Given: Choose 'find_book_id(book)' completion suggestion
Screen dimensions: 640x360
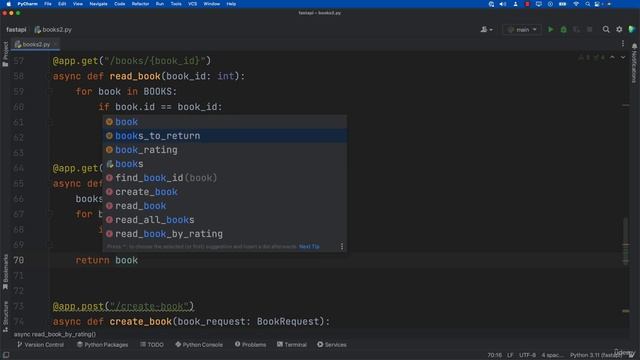Looking at the screenshot, I should [225, 178].
